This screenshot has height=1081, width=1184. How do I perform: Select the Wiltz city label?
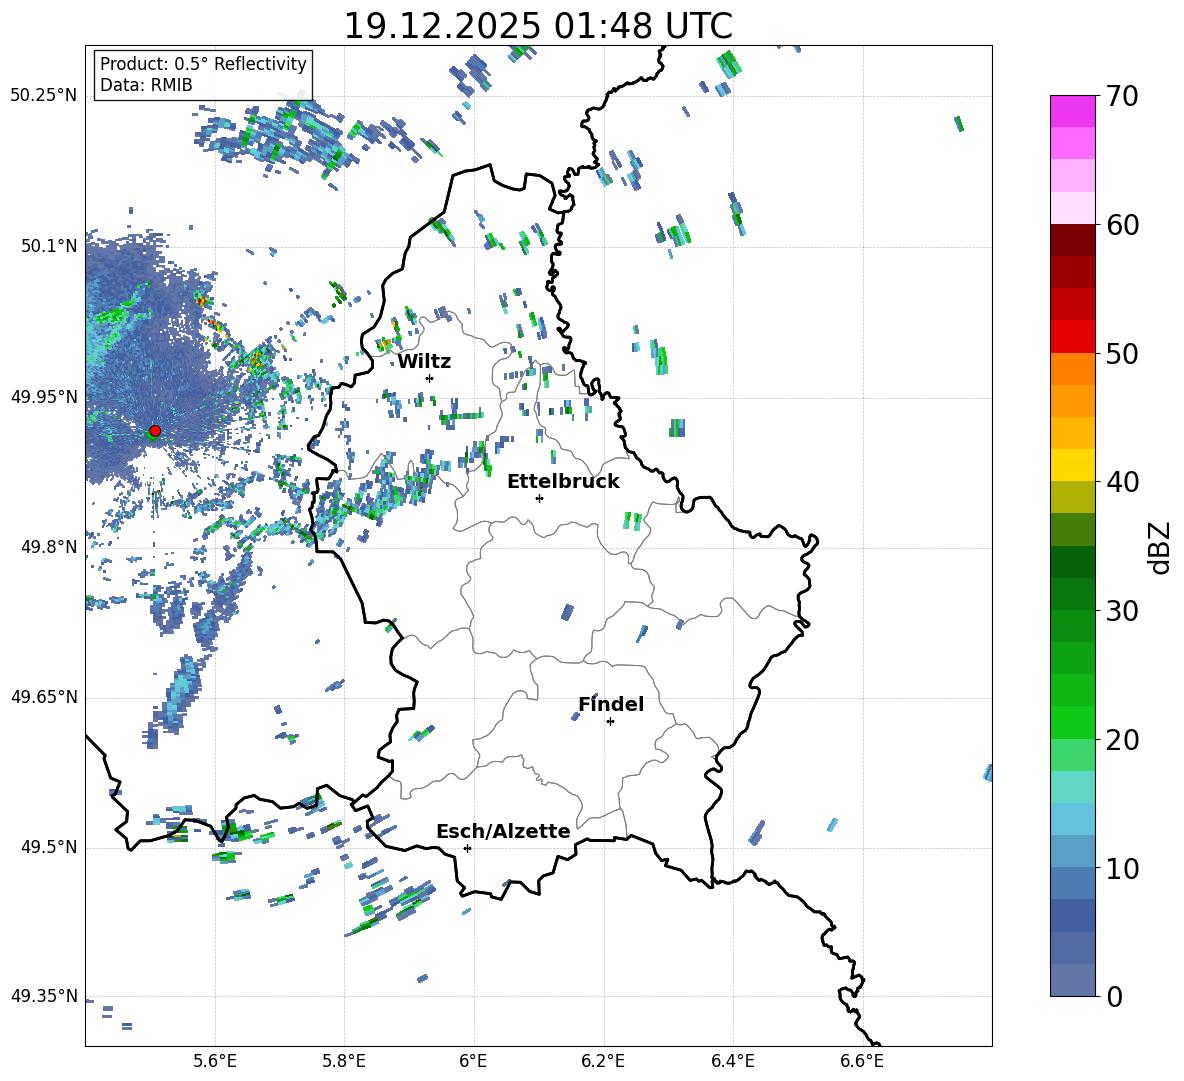click(424, 361)
